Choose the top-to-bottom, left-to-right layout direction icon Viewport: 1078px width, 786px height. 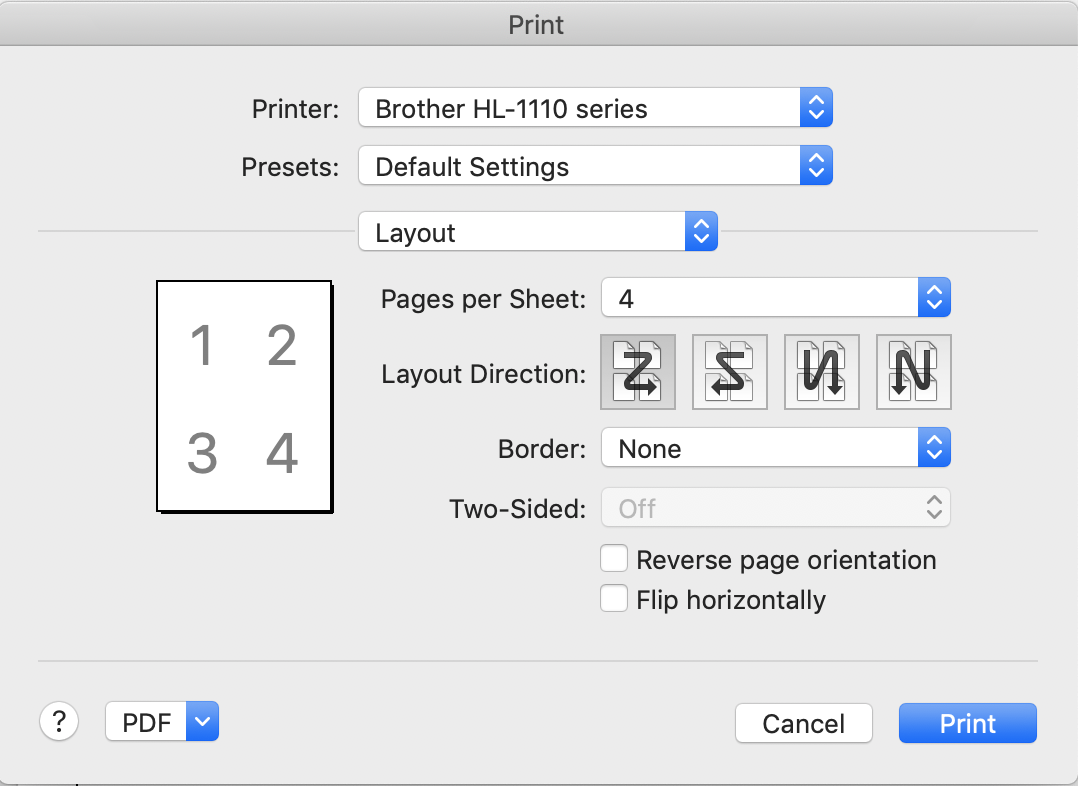click(822, 372)
